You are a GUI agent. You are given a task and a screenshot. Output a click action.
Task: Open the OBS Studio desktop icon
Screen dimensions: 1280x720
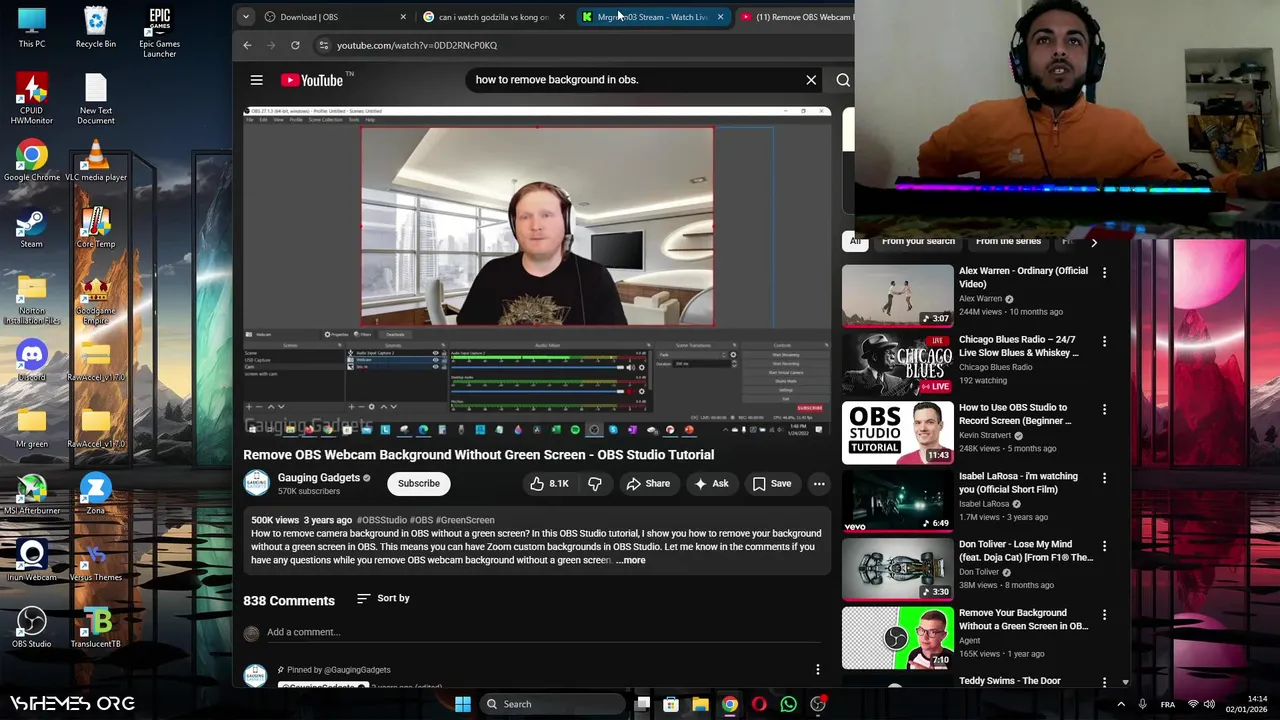(x=31, y=628)
